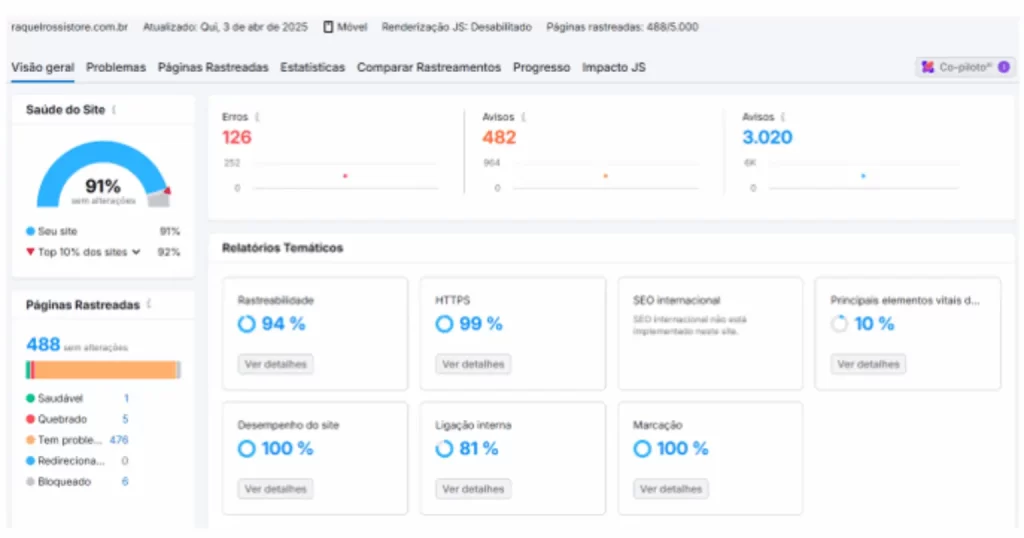Click Ver detalhes under Marcação

coord(671,489)
